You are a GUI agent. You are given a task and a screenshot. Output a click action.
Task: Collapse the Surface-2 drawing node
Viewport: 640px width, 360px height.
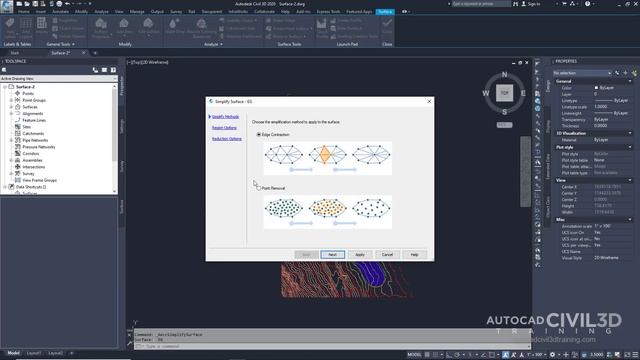(x=5, y=87)
